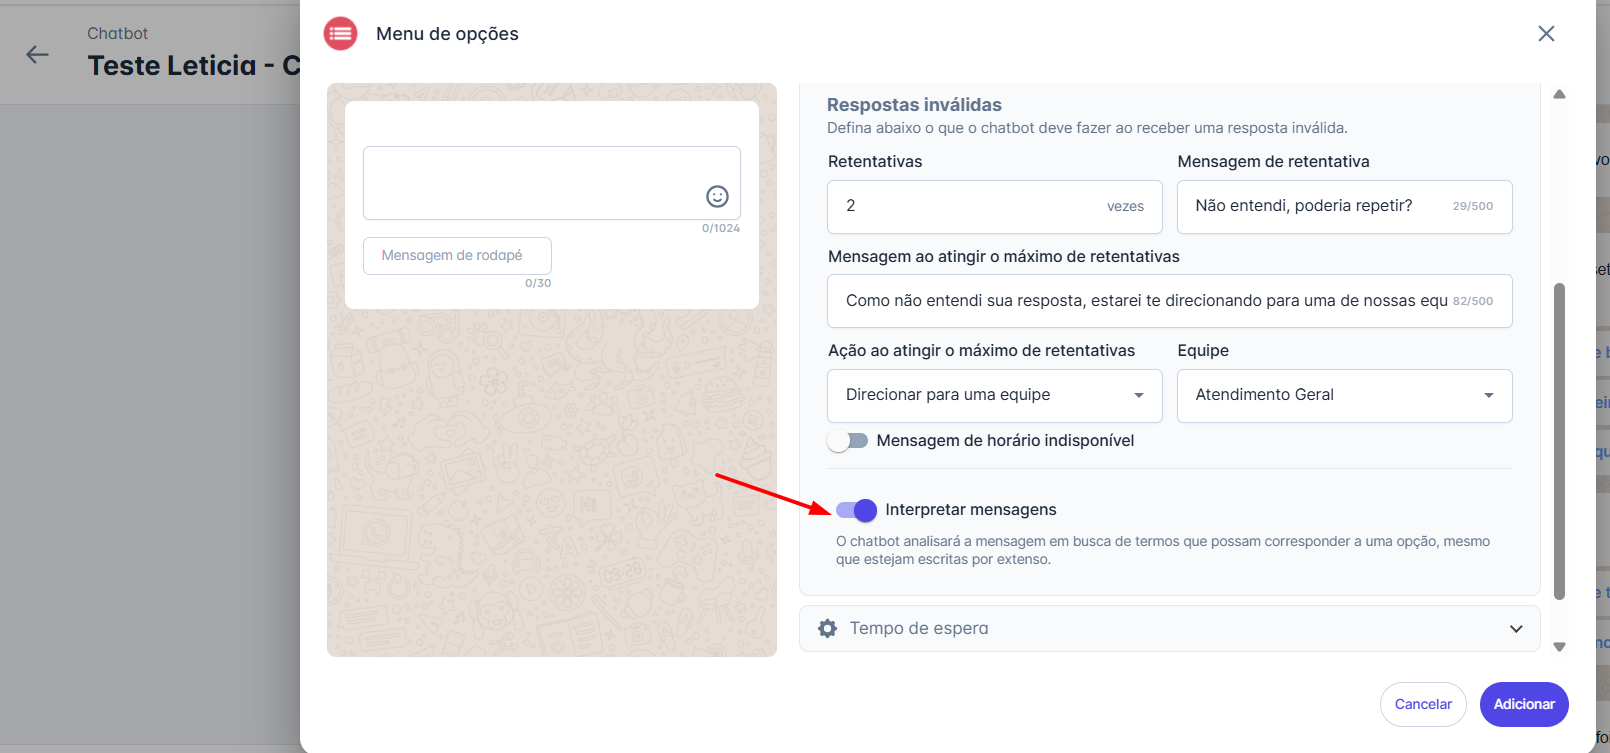Image resolution: width=1610 pixels, height=753 pixels.
Task: Expand the Tempo de espera section
Action: tap(1516, 629)
